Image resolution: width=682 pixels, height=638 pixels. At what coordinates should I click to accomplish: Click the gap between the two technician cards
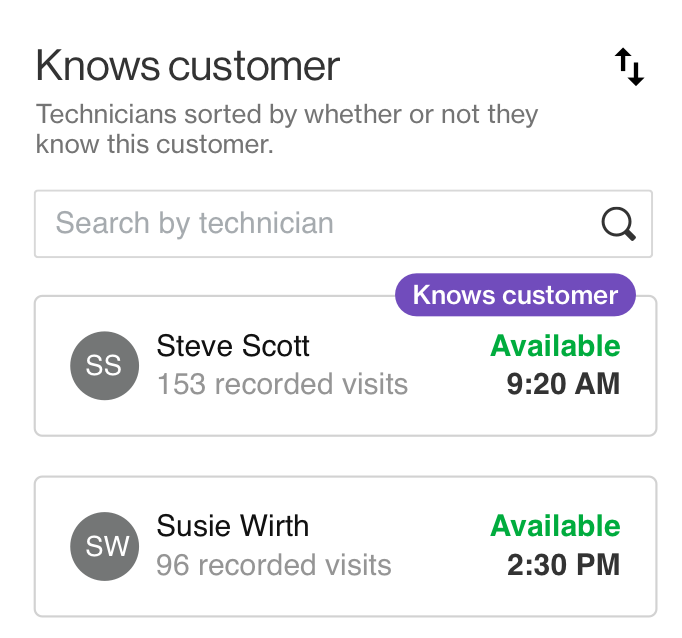[x=345, y=456]
